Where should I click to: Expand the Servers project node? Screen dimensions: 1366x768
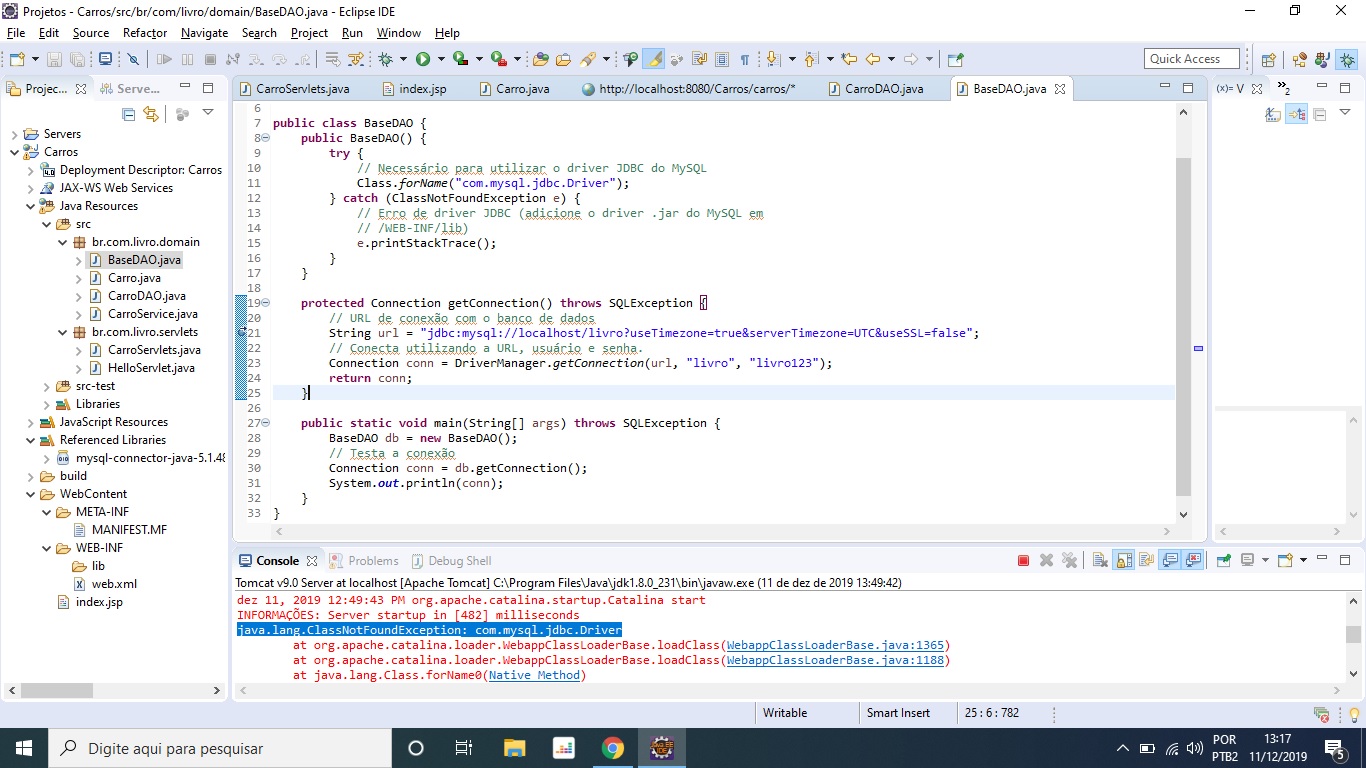pyautogui.click(x=14, y=134)
